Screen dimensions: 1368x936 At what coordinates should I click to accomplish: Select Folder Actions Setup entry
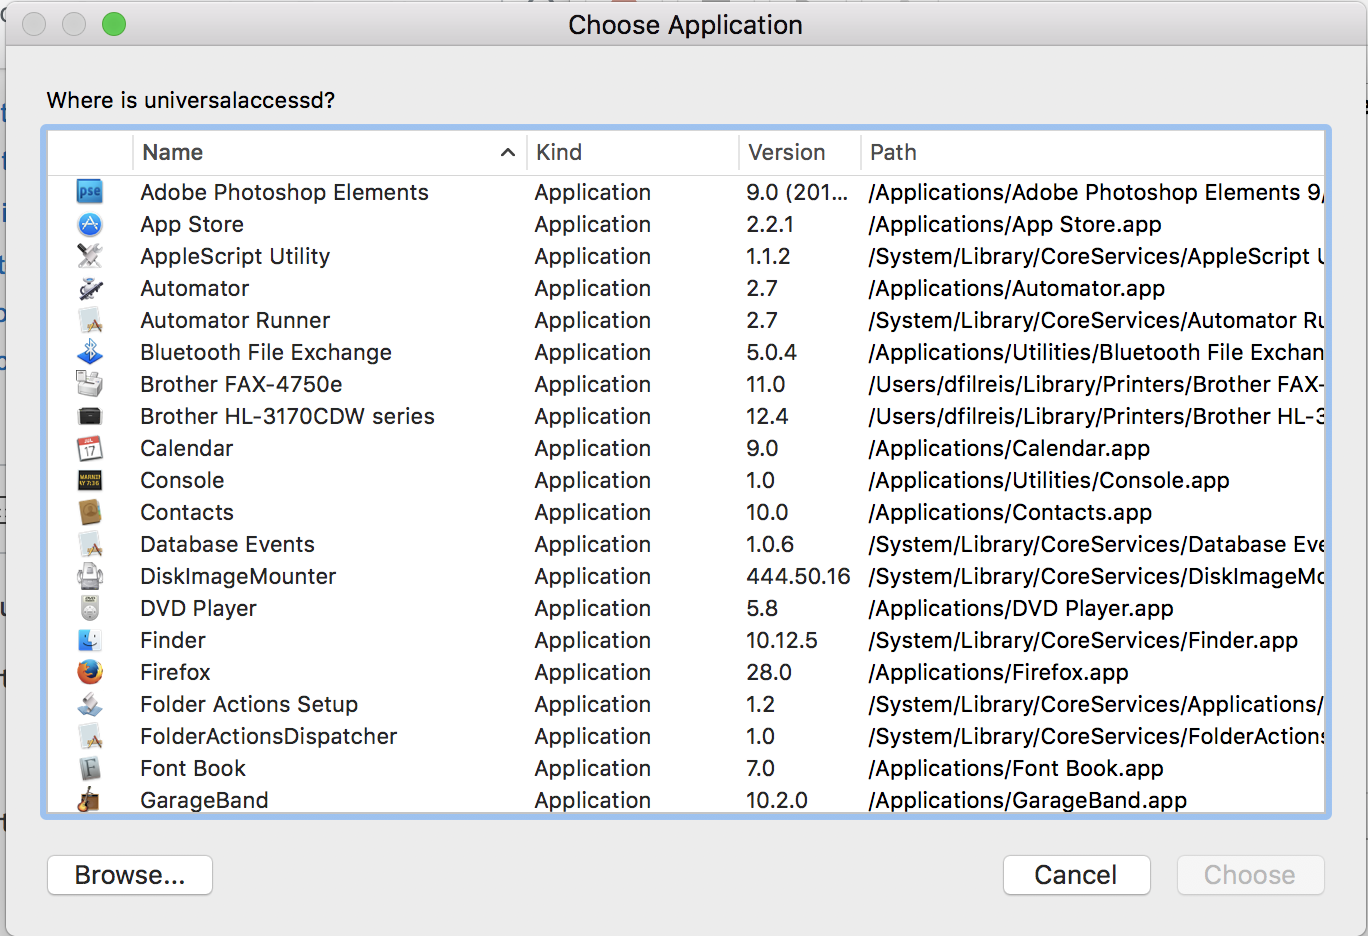[x=249, y=704]
